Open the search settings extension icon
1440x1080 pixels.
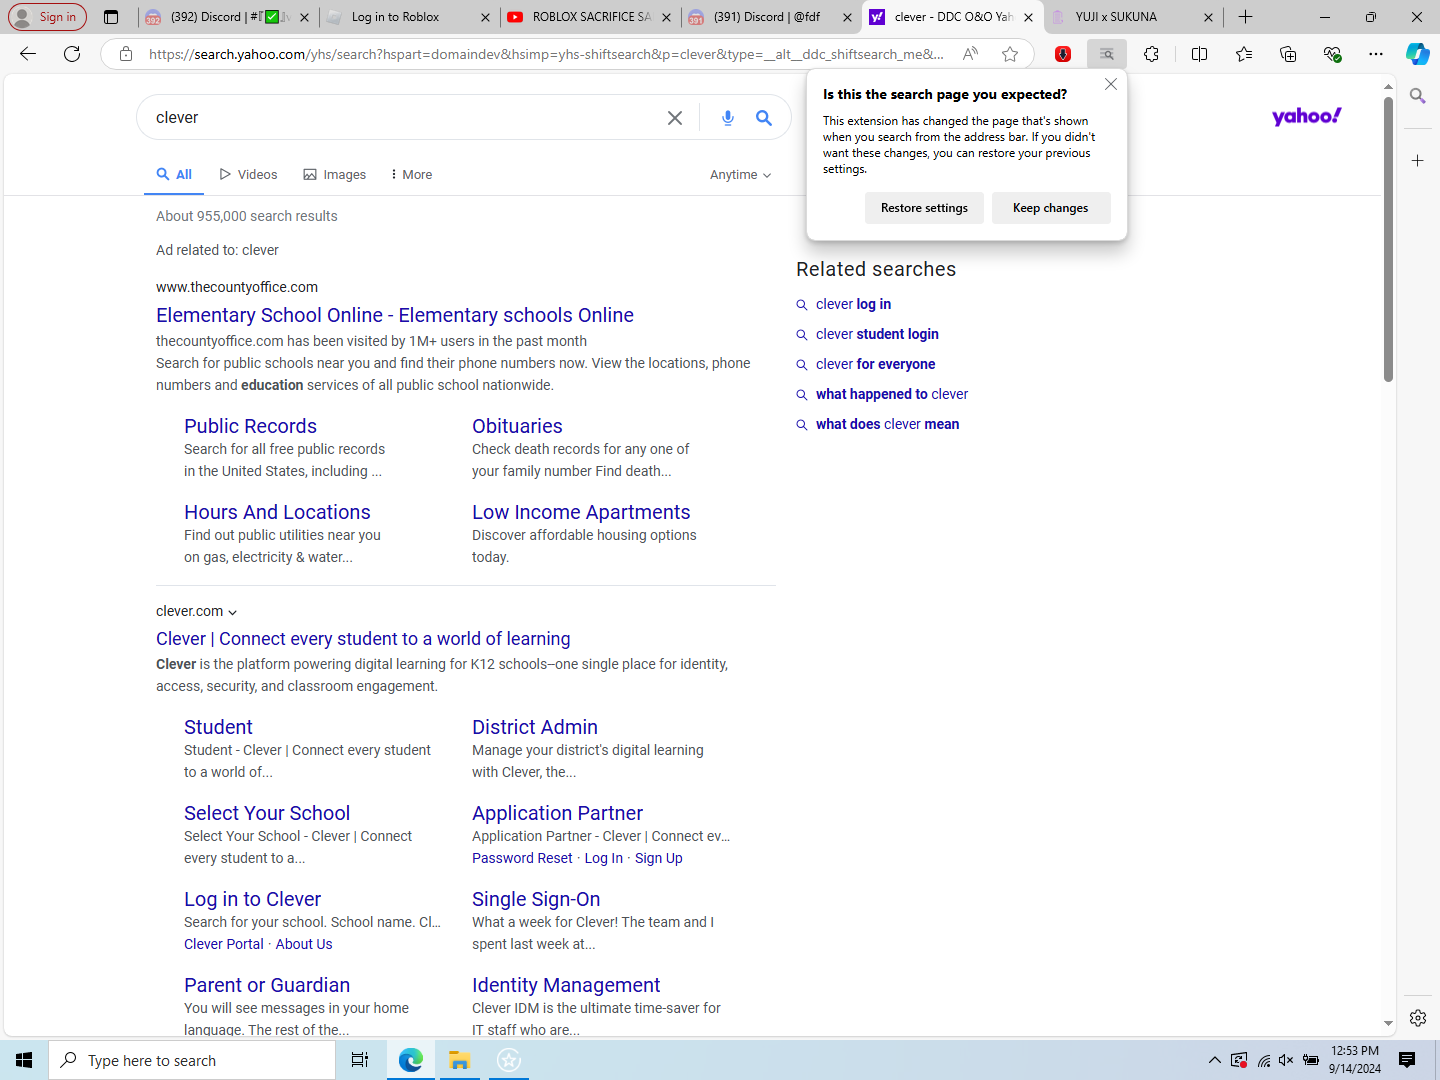coord(1107,54)
